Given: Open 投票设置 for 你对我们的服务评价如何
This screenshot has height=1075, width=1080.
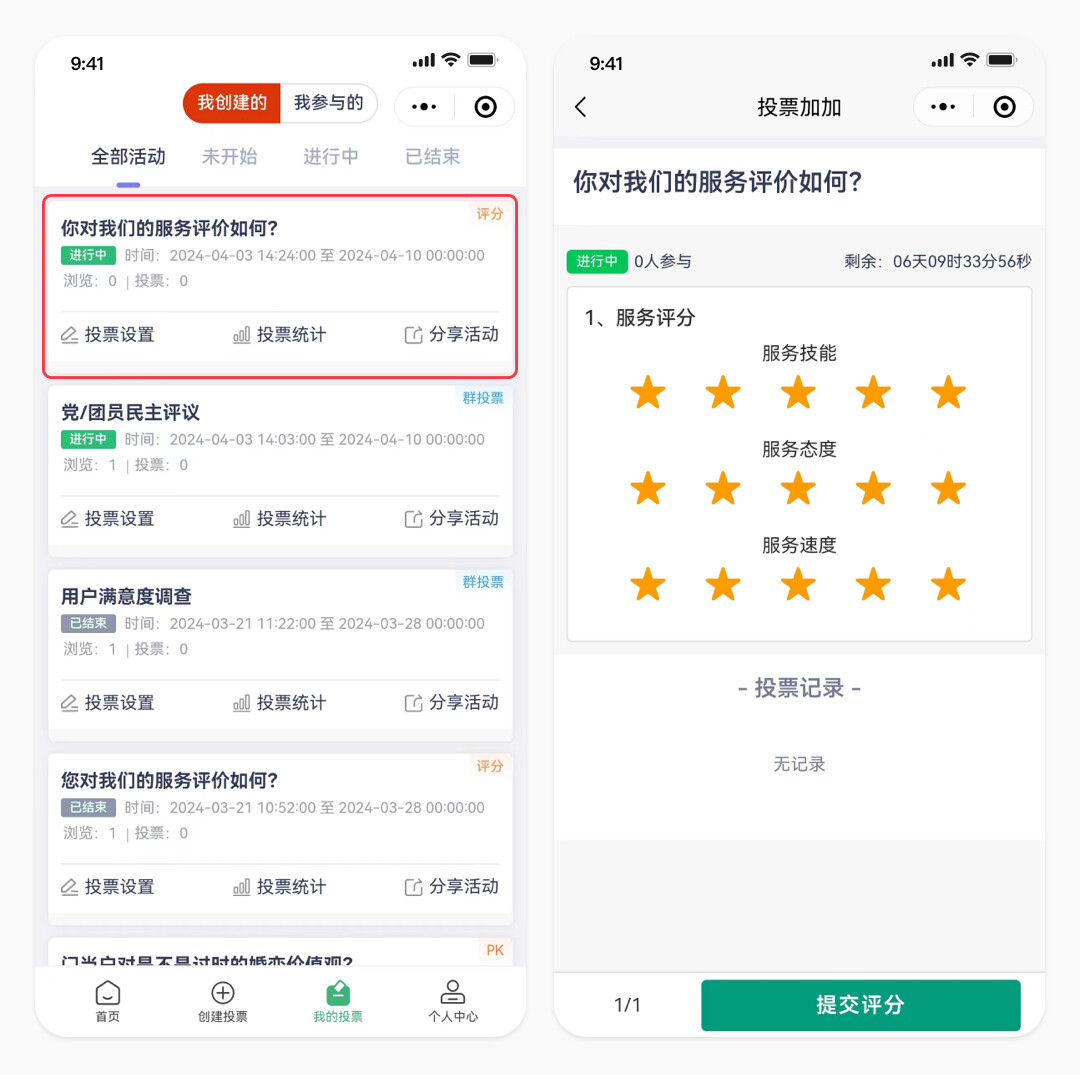Looking at the screenshot, I should (x=107, y=335).
